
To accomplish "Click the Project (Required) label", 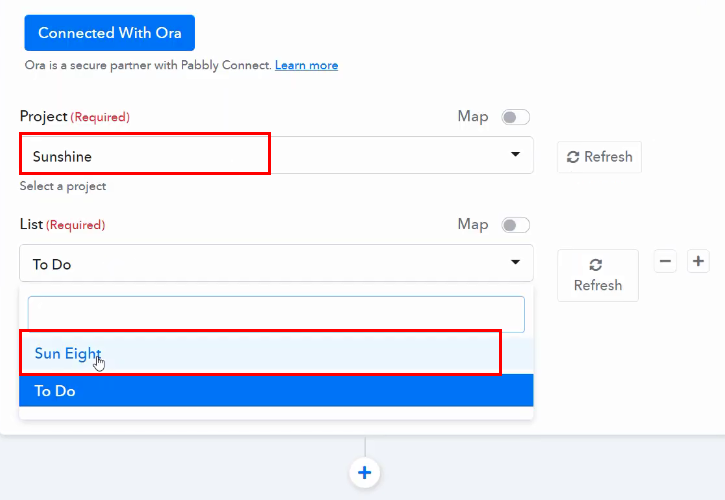I will (74, 117).
